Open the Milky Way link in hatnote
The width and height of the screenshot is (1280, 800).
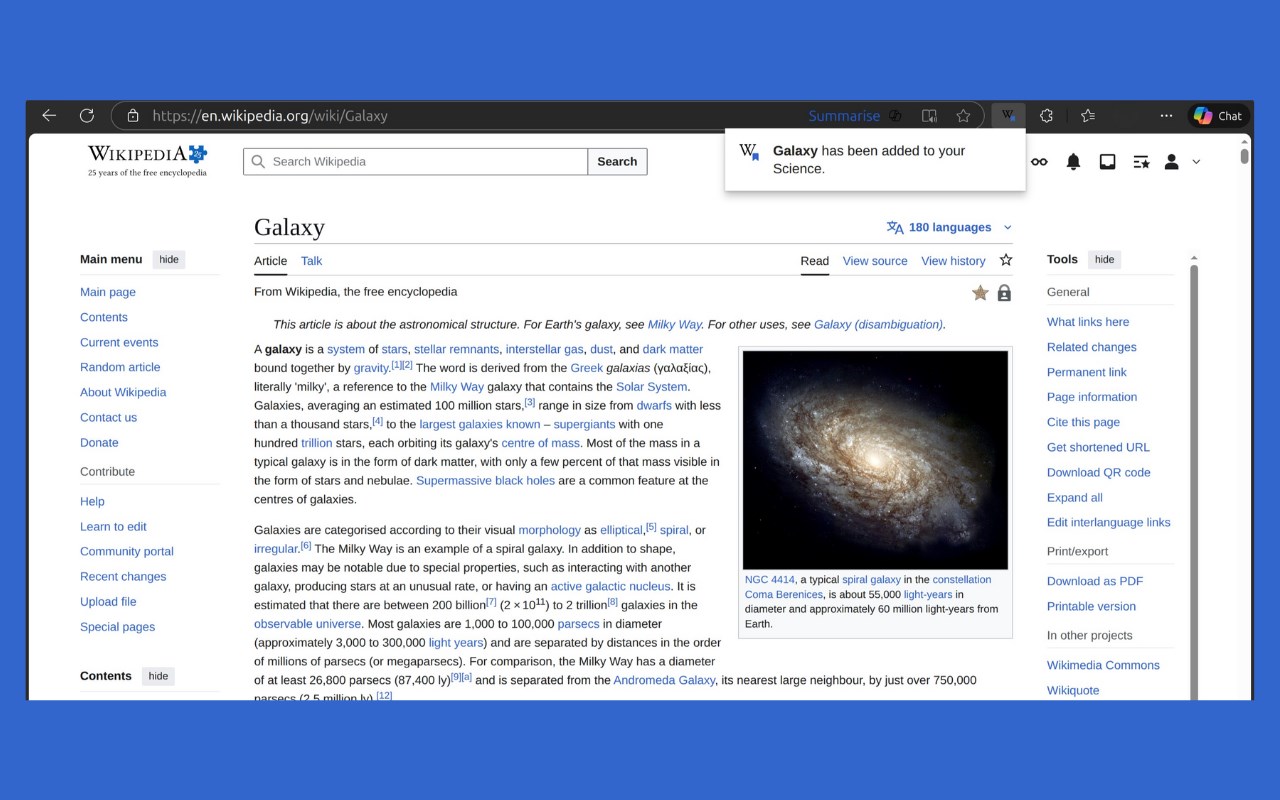click(674, 324)
